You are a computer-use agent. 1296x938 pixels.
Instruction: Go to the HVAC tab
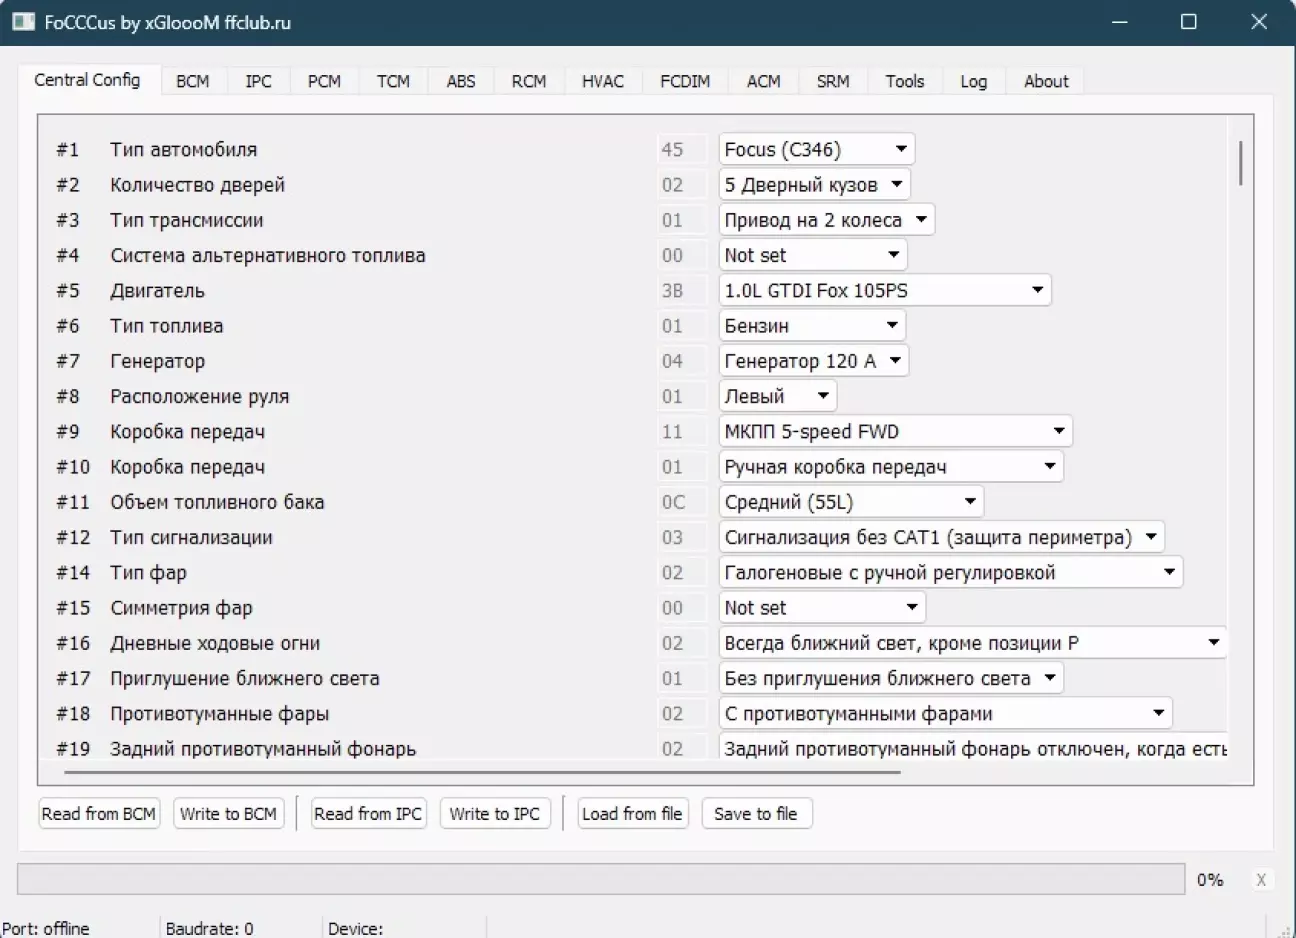pyautogui.click(x=602, y=82)
